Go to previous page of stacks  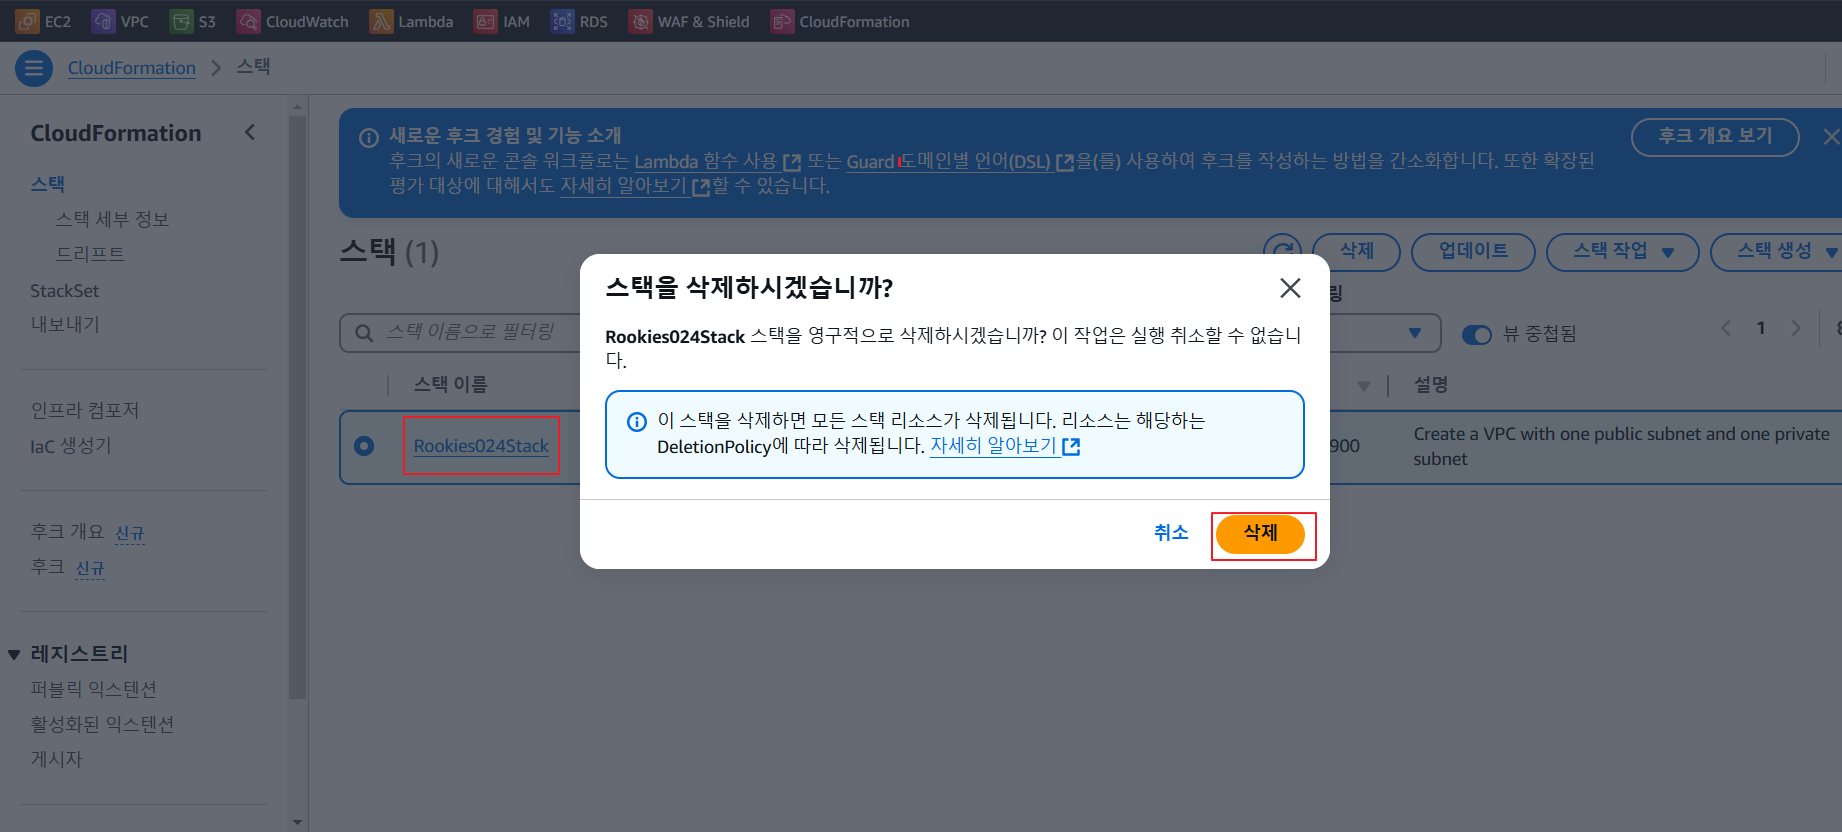pyautogui.click(x=1726, y=328)
